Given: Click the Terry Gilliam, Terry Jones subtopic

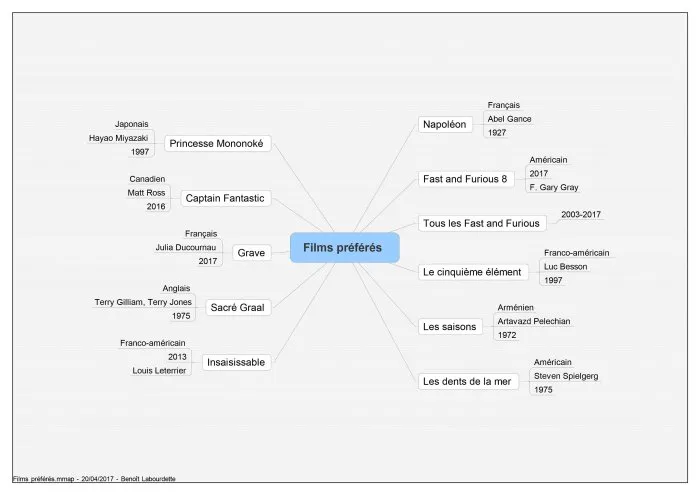Looking at the screenshot, I should [143, 302].
